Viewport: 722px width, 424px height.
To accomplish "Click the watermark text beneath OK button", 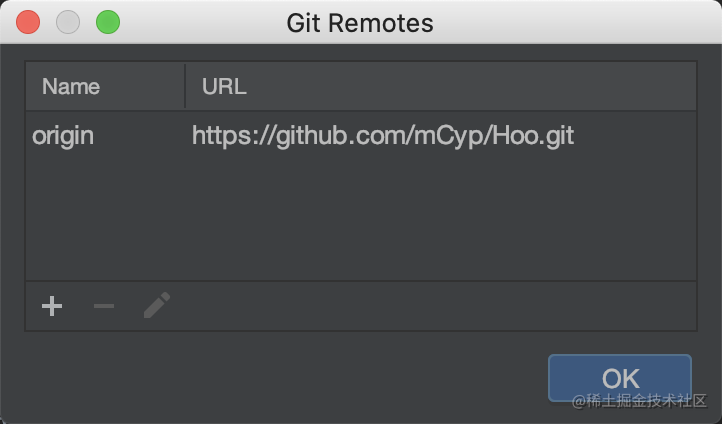I will pos(639,401).
